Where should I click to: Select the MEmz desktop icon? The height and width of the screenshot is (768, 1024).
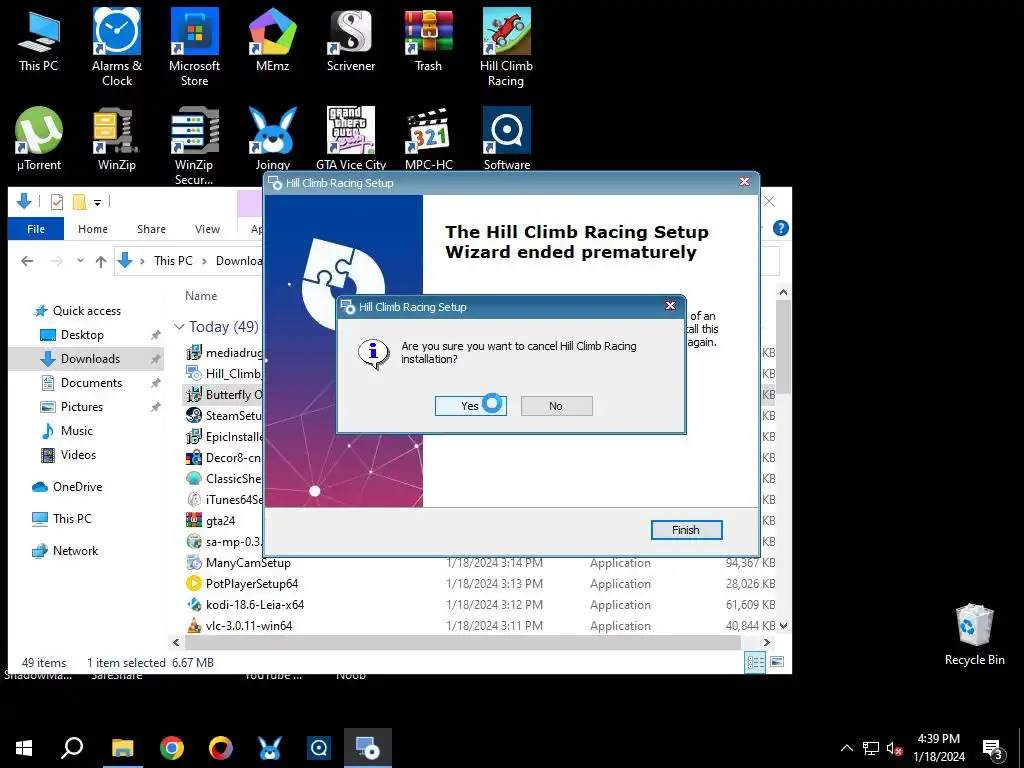(x=272, y=40)
